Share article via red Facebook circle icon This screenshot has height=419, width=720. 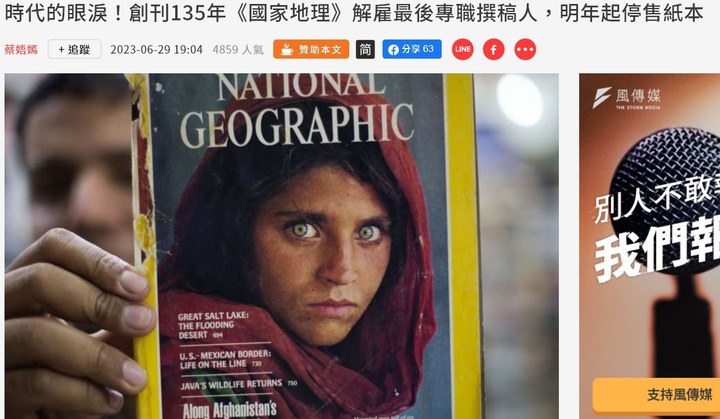coord(494,49)
